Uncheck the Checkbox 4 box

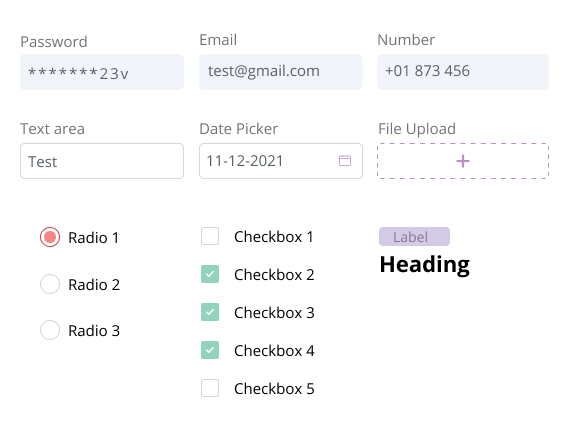210,350
